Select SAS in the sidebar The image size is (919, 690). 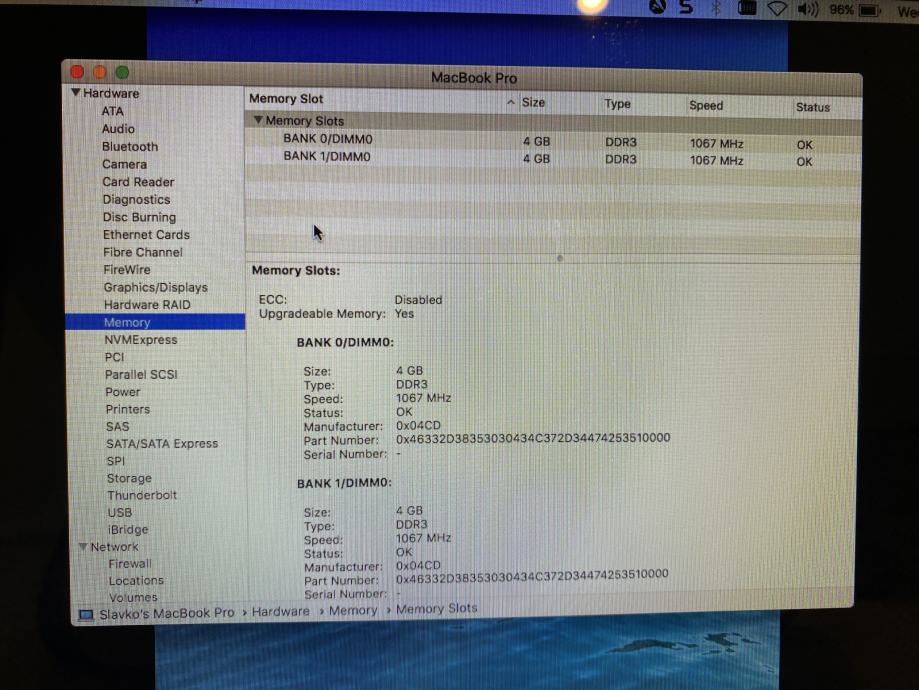point(117,426)
